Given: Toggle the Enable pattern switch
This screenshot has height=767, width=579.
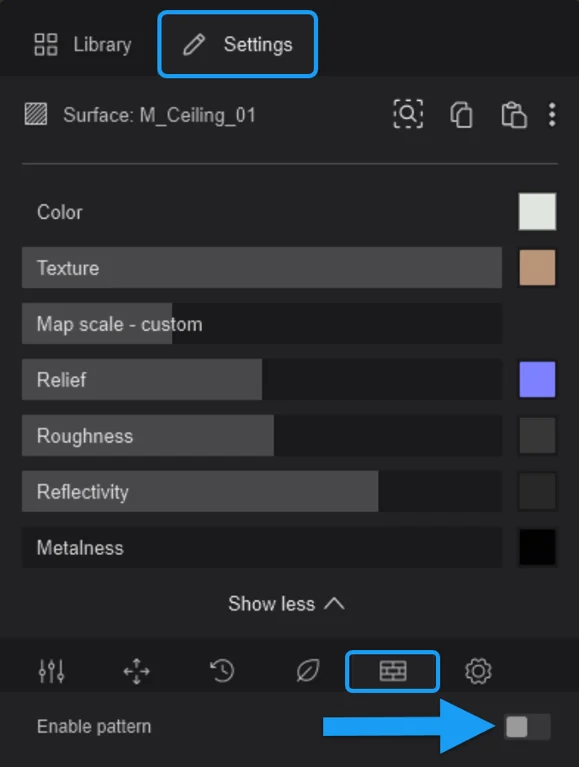Looking at the screenshot, I should click(527, 726).
